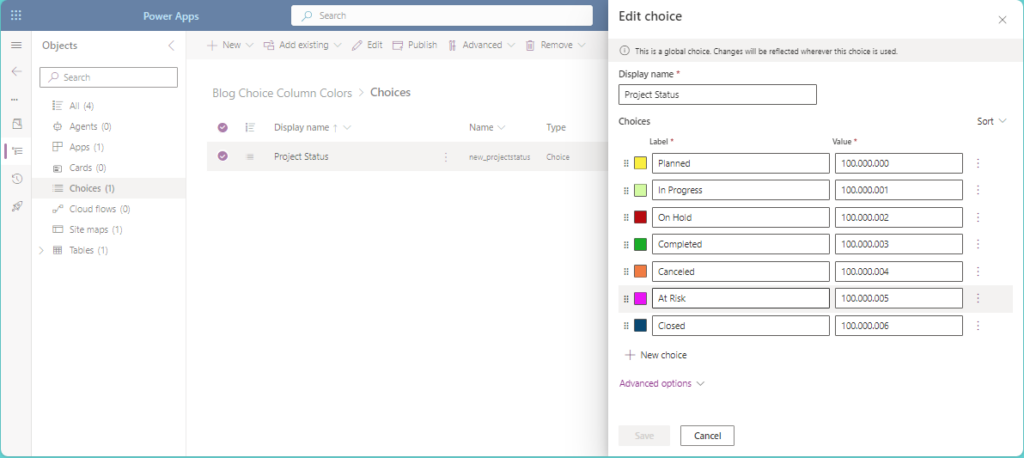Close the Edit choice panel
The image size is (1024, 458).
(1002, 20)
